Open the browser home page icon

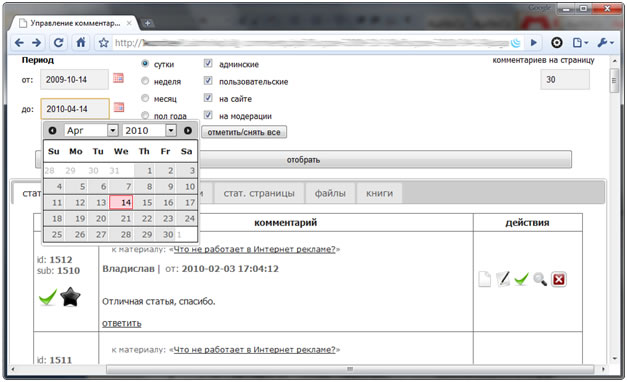click(x=81, y=42)
